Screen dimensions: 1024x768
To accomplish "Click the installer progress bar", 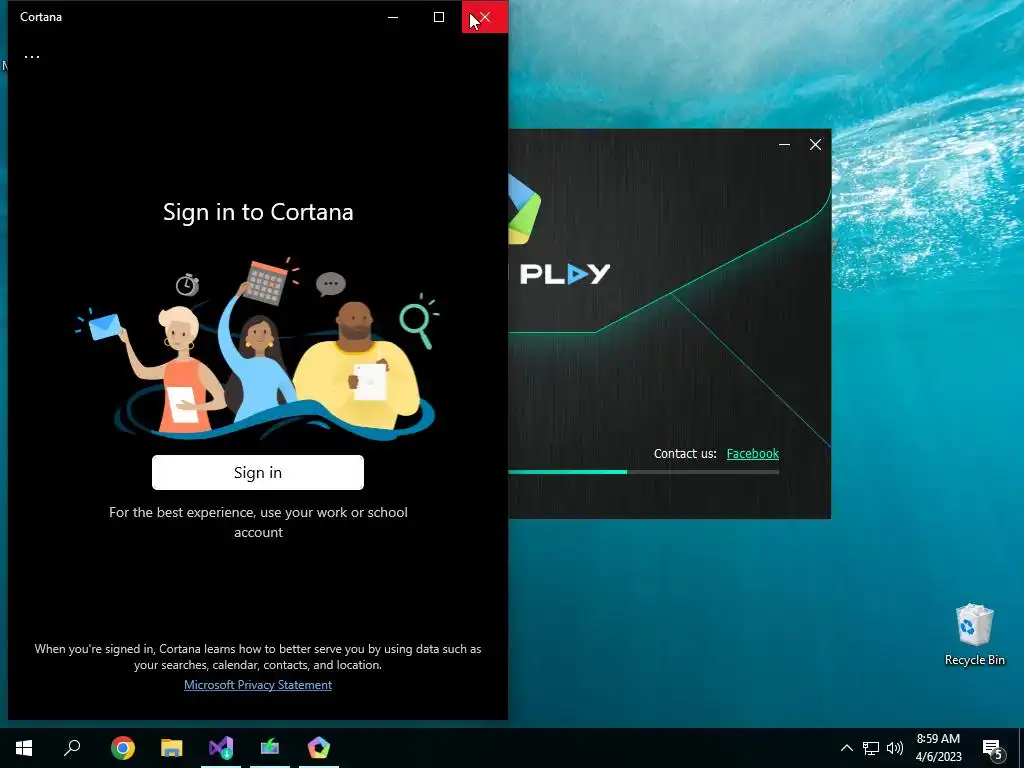I will pyautogui.click(x=643, y=472).
